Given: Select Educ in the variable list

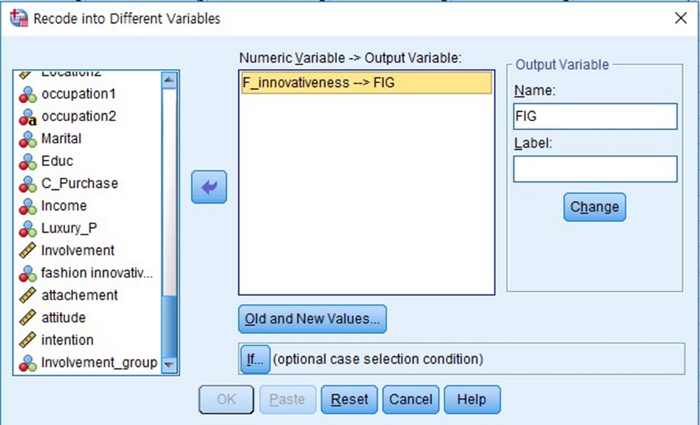Looking at the screenshot, I should pyautogui.click(x=57, y=161).
